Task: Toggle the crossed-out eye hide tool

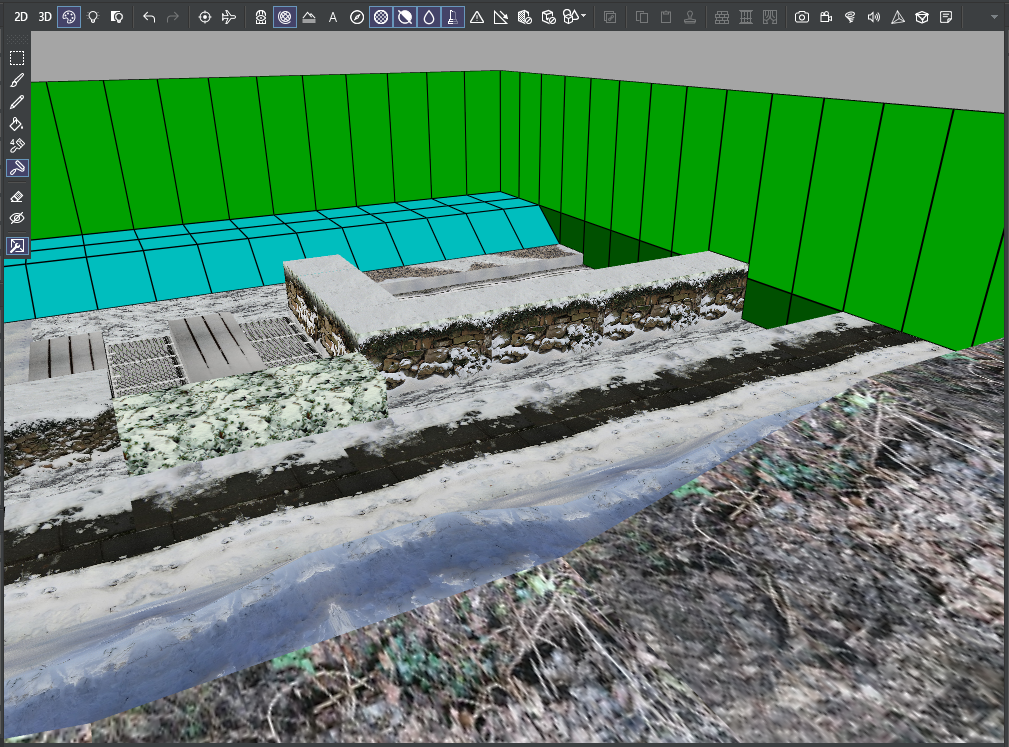Action: pos(17,218)
